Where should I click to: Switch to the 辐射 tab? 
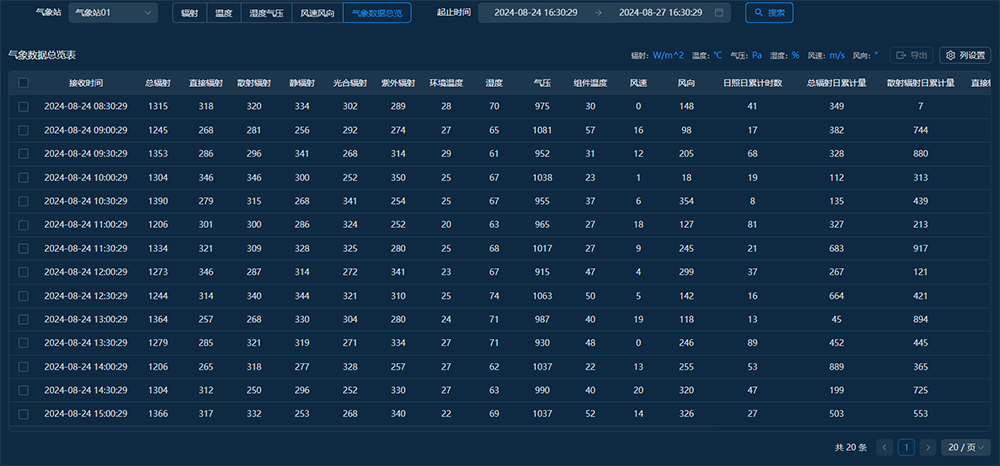point(189,13)
